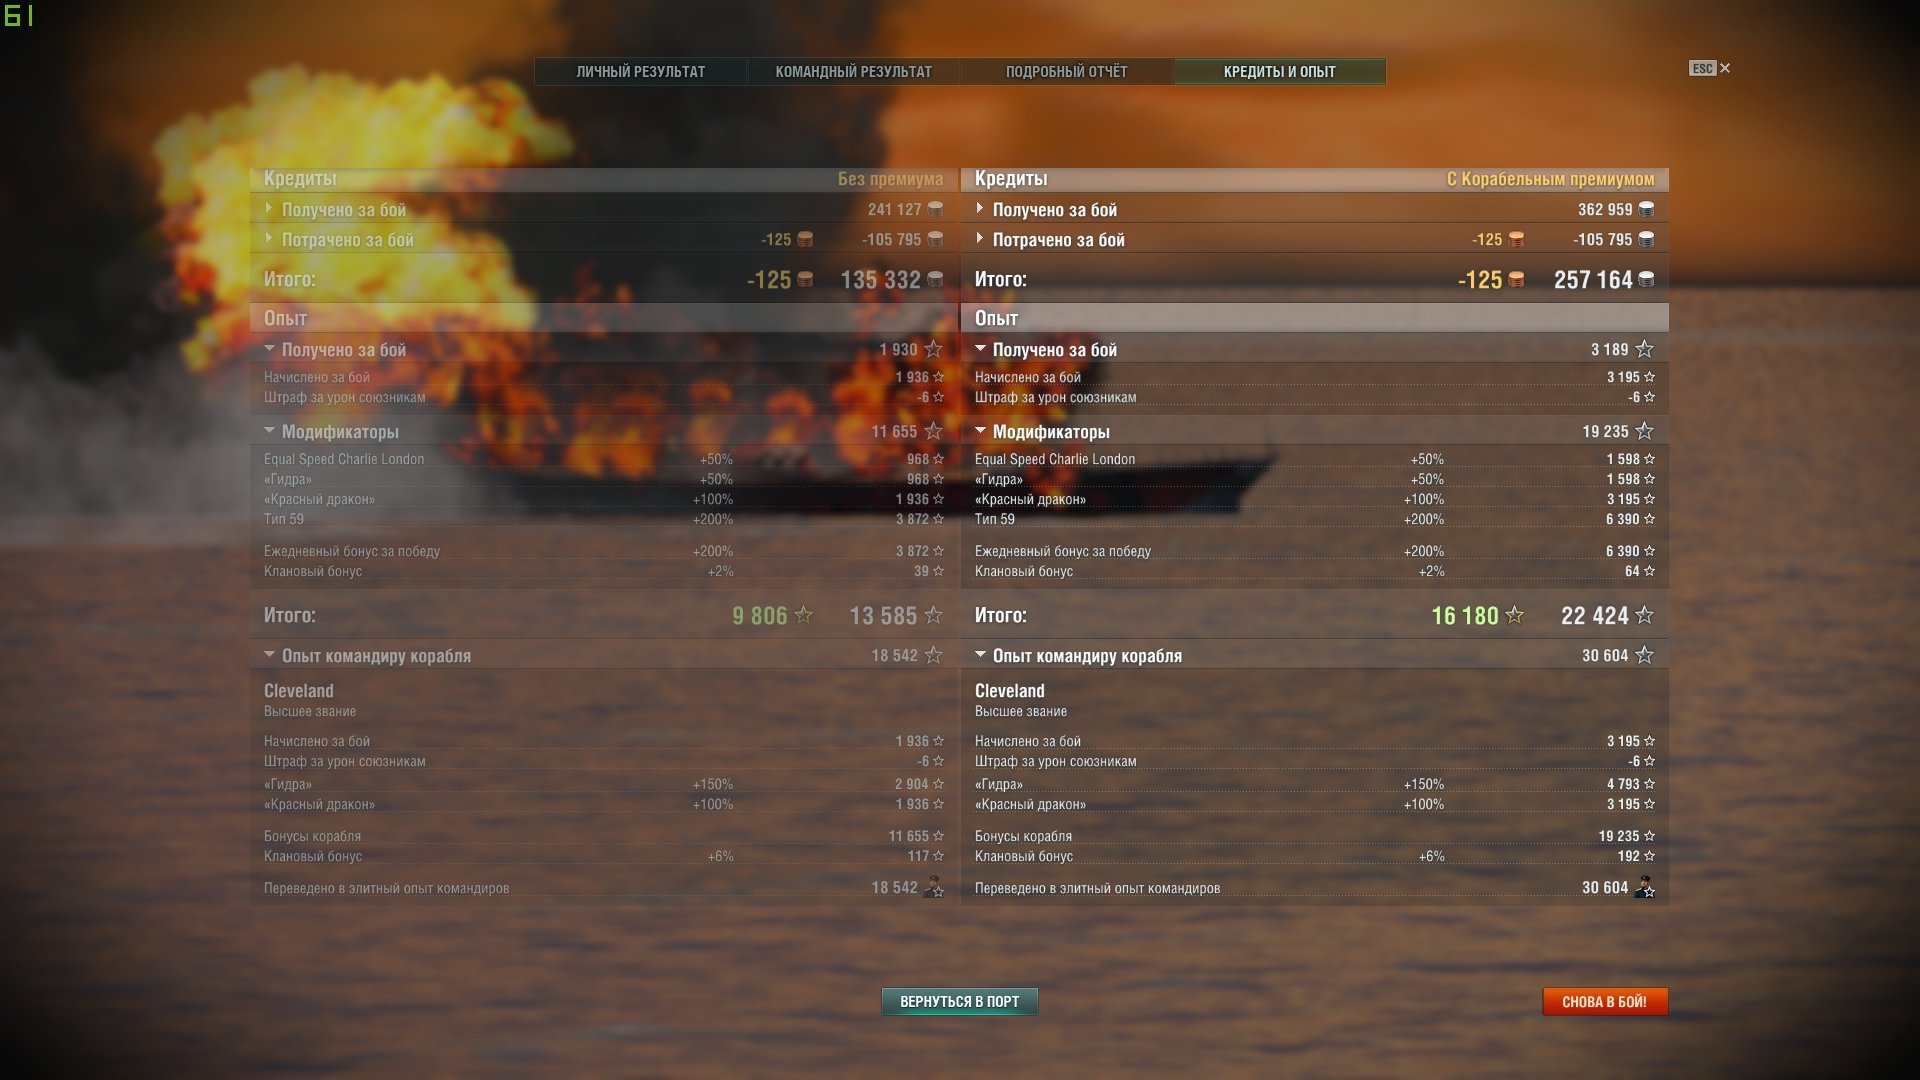This screenshot has height=1080, width=1920.
Task: Expand premium 'Получено за бой' credits row
Action: tap(1314, 209)
